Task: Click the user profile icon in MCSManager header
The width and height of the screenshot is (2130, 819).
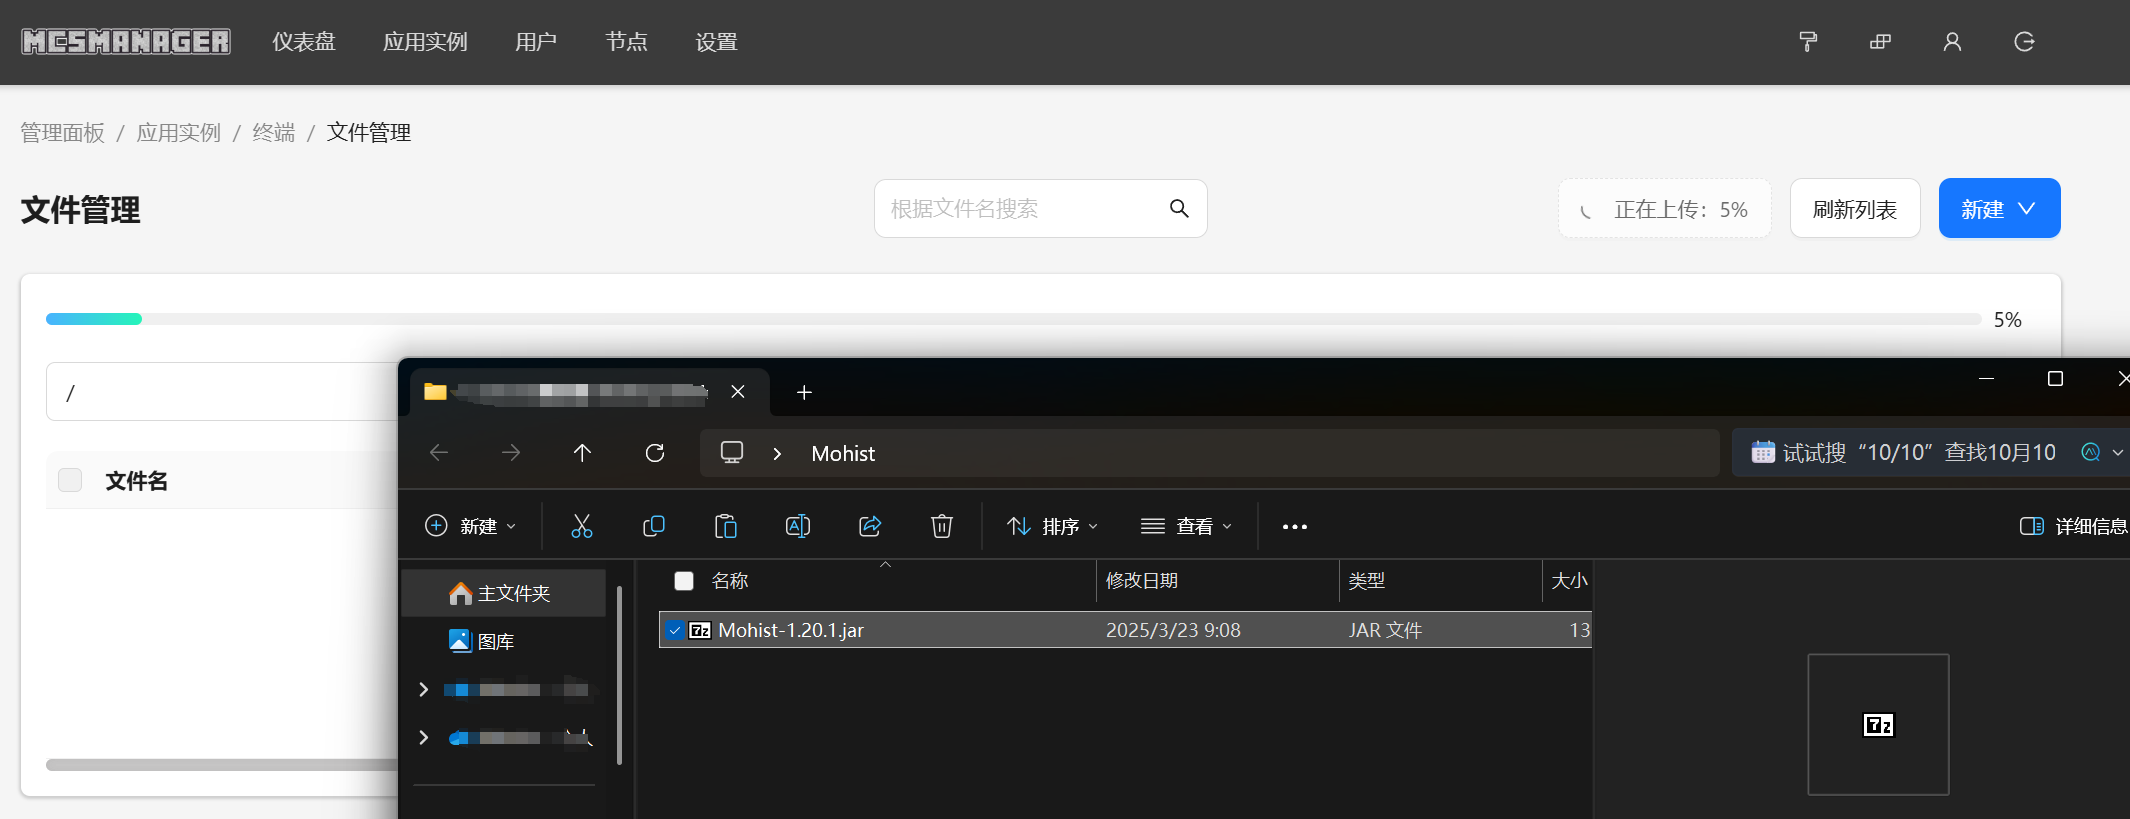Action: coord(1952,42)
